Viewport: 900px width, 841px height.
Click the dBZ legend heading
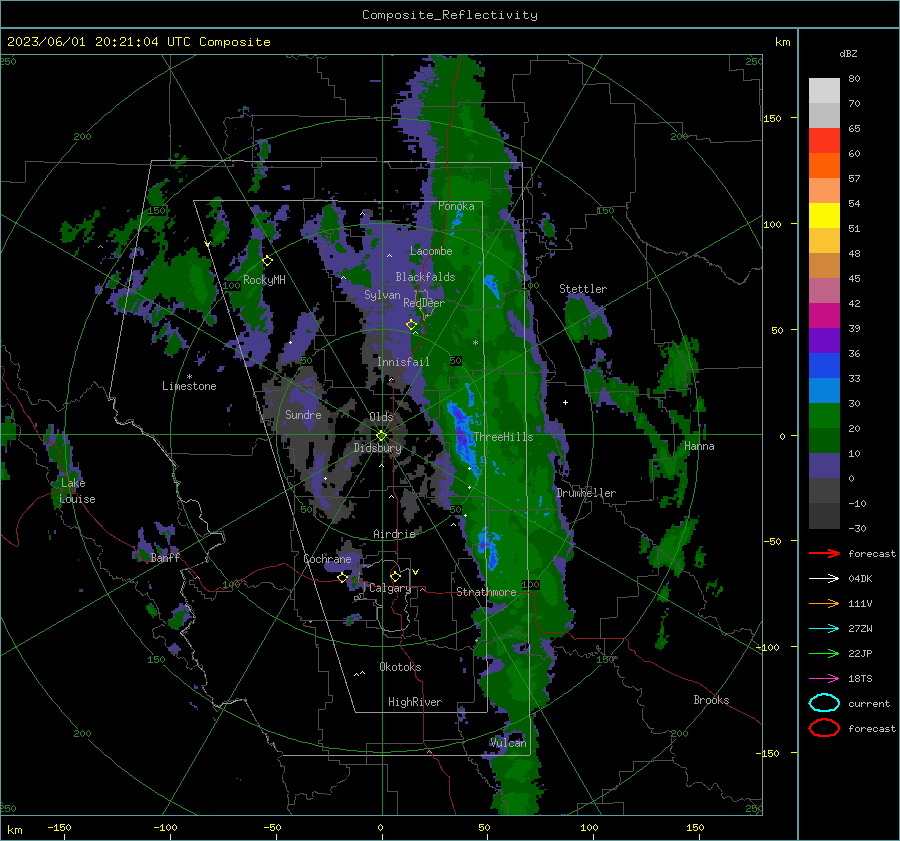point(848,53)
